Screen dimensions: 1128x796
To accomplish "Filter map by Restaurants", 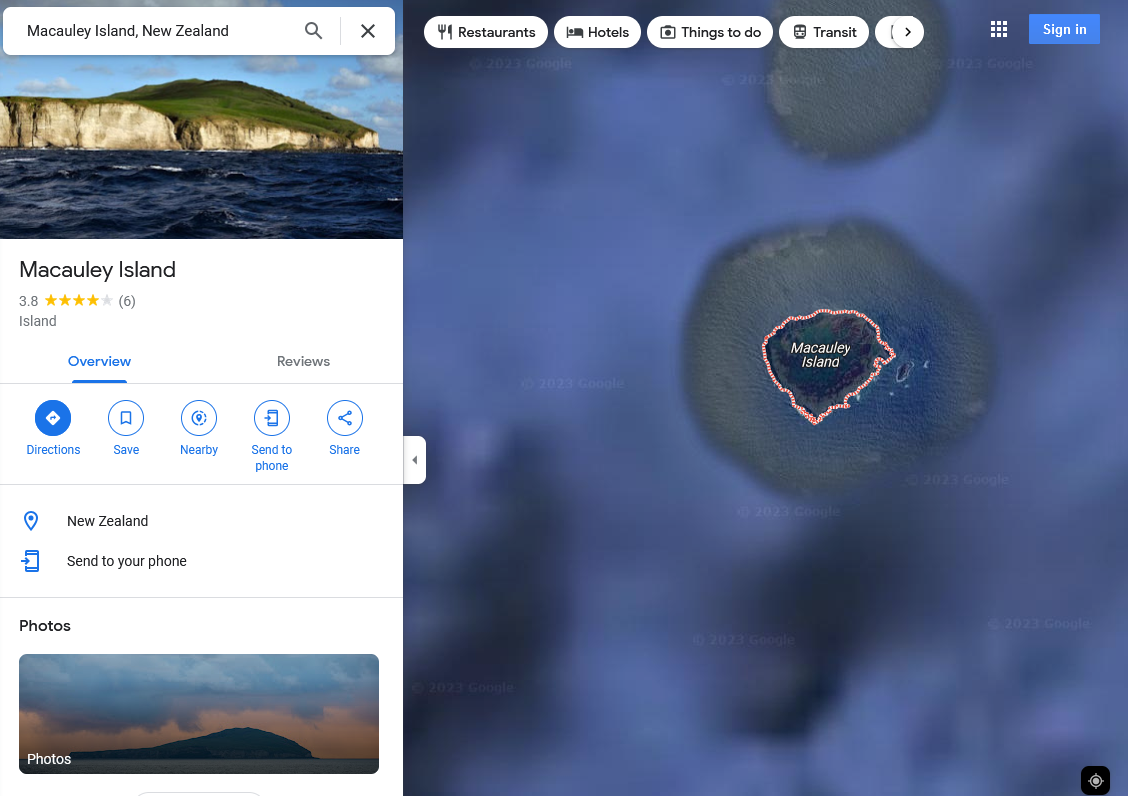I will [486, 32].
